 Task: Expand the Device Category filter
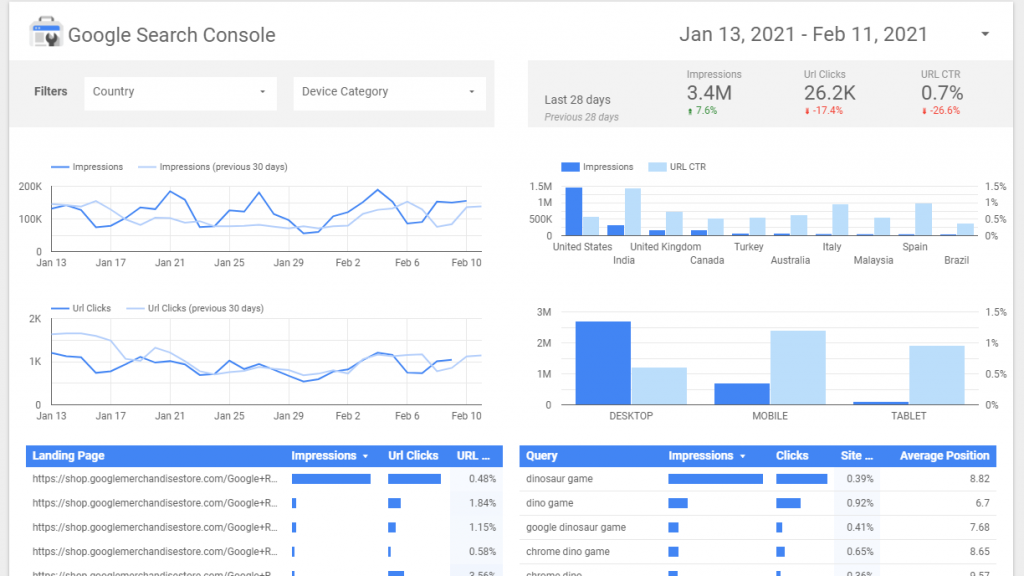389,92
